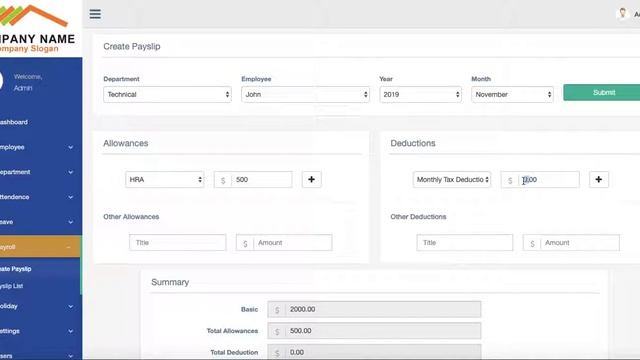Collapse the Payroll sidebar menu
Screen dimensions: 640x360
click(x=40, y=247)
